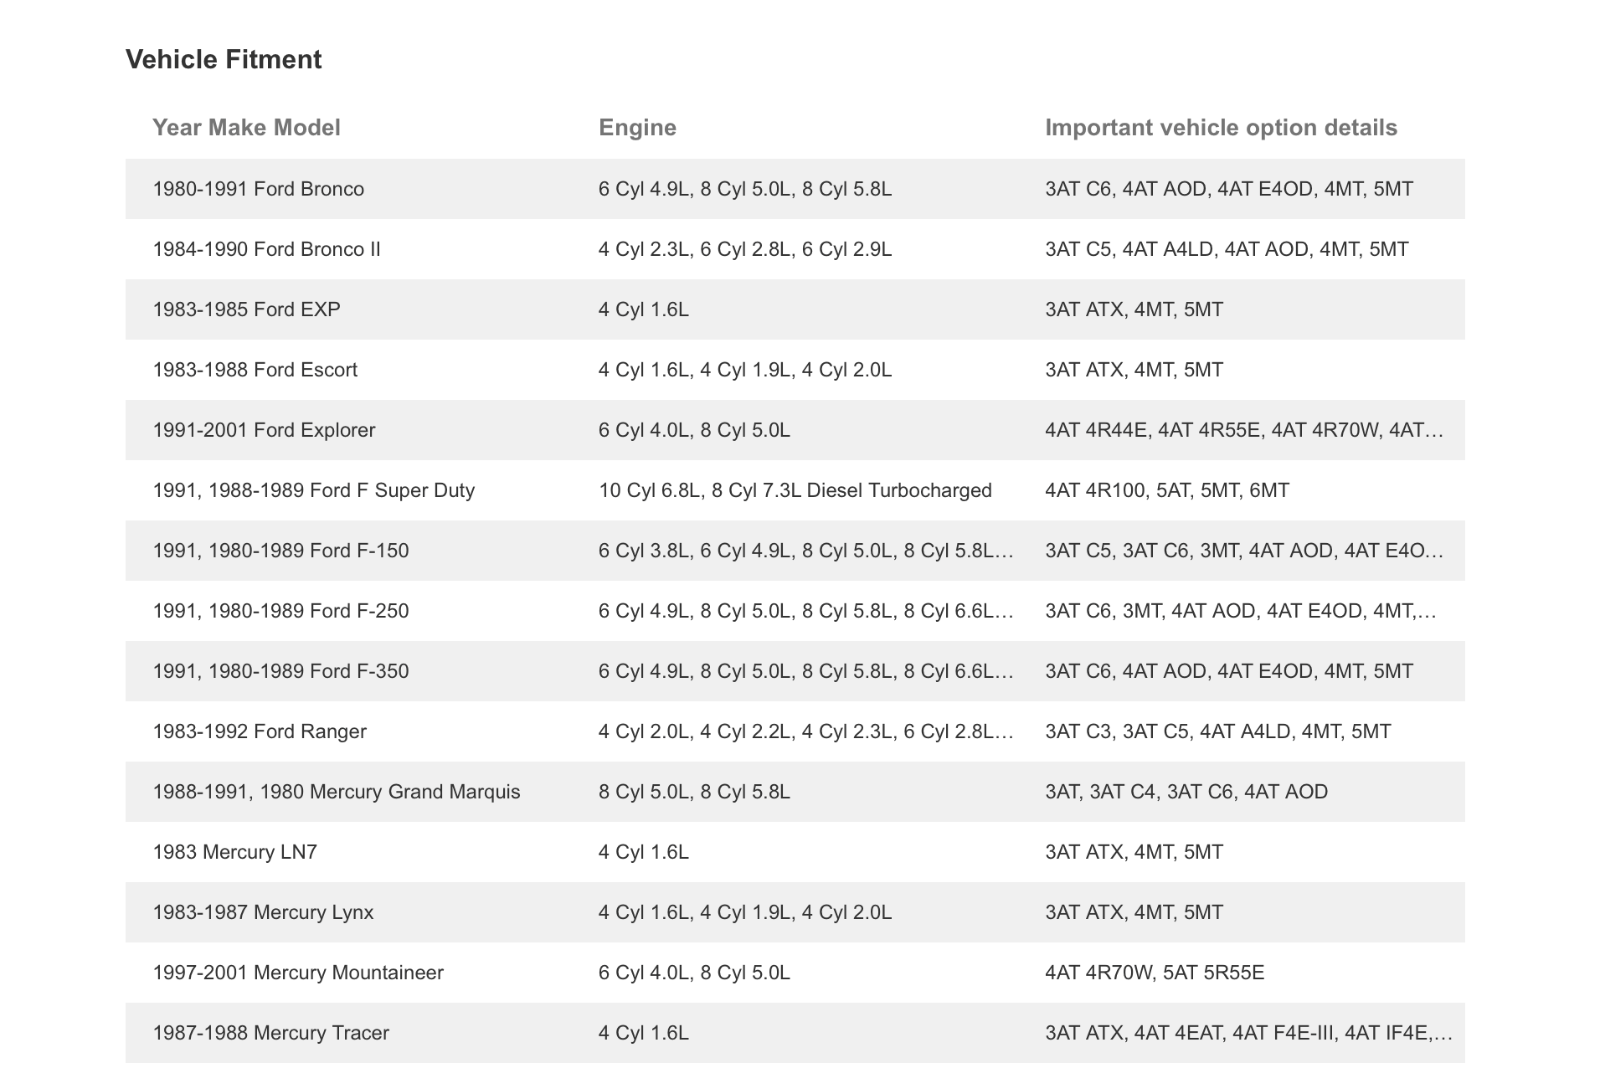Select the Mercury Grand Marquis entry
Image resolution: width=1600 pixels, height=1092 pixels.
pos(336,792)
